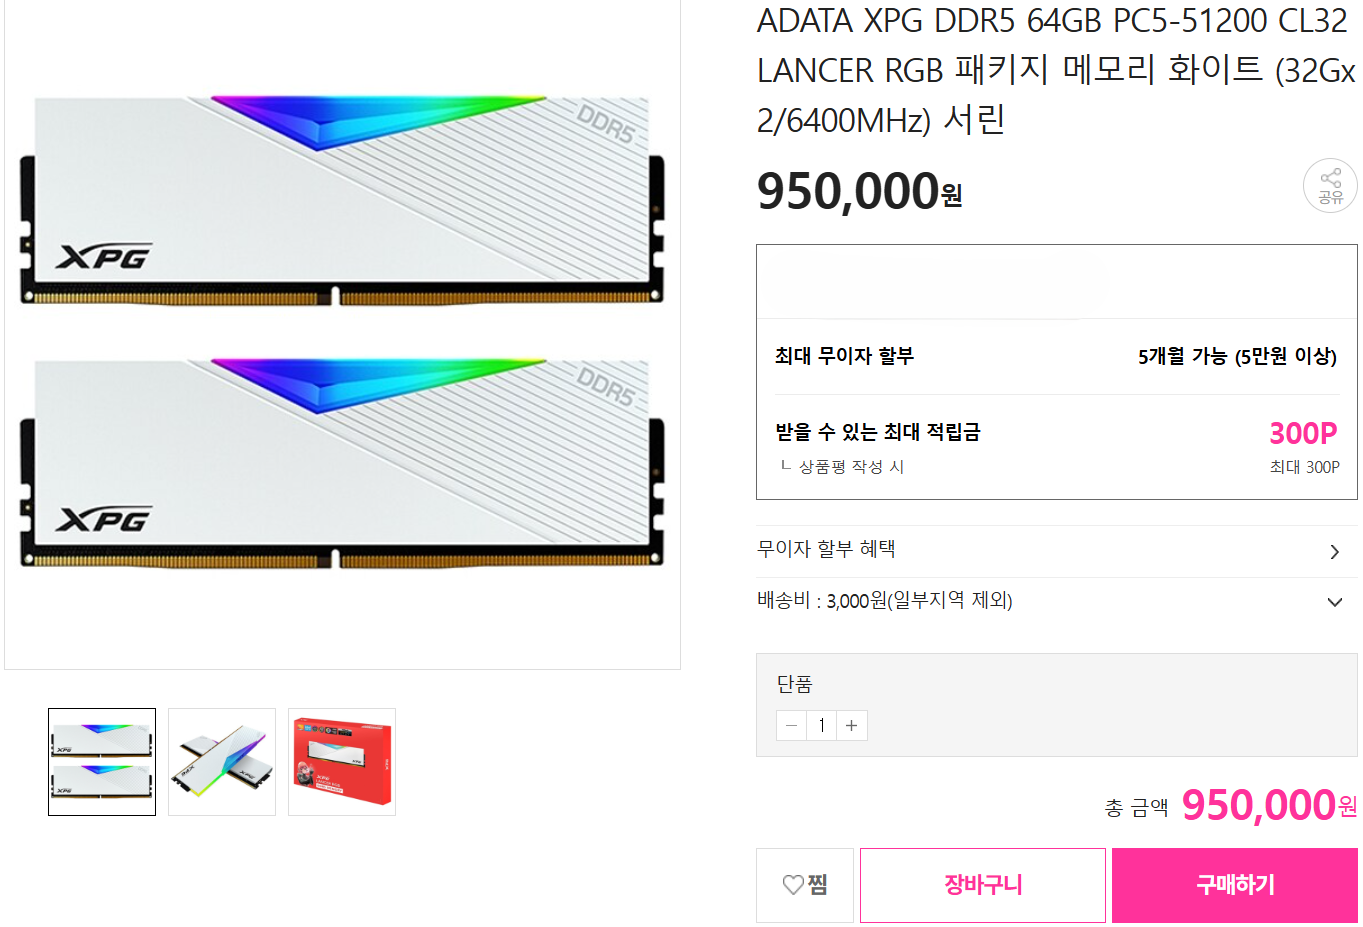Click the ADATA XPG DDR5 product title

click(1056, 70)
